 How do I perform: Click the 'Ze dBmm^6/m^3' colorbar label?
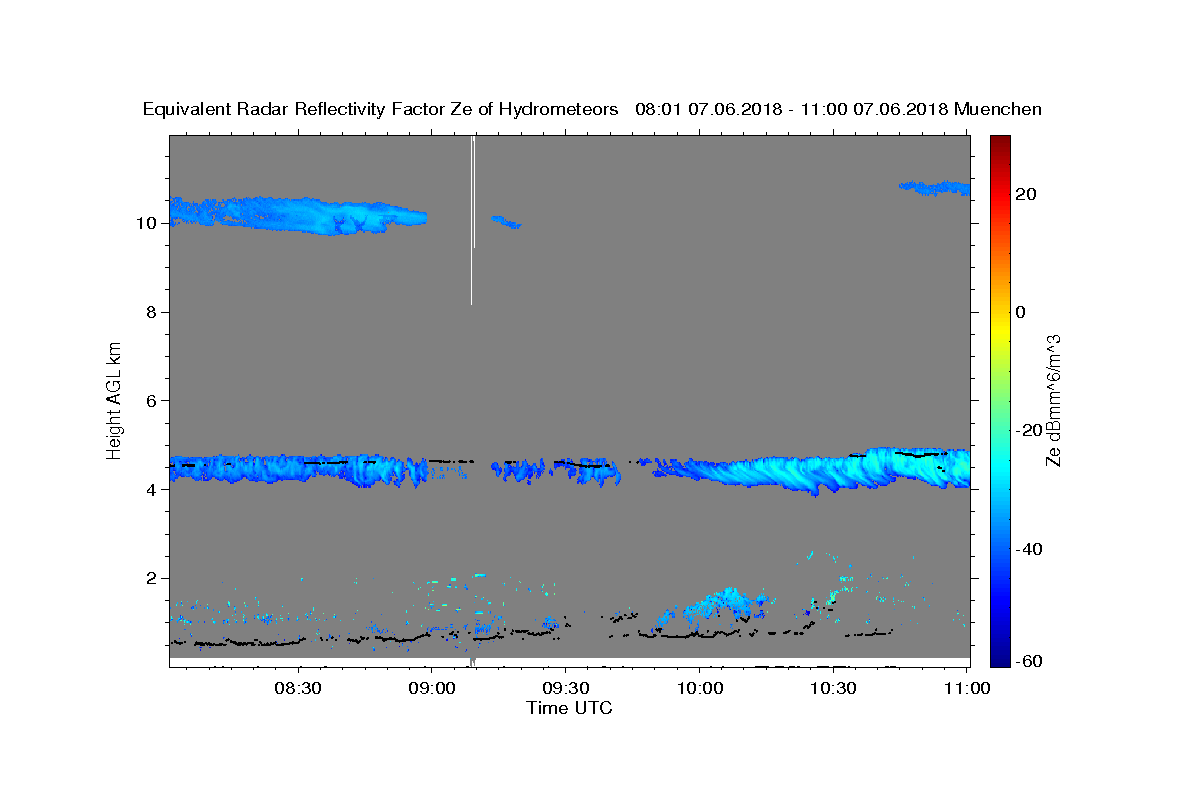1053,400
